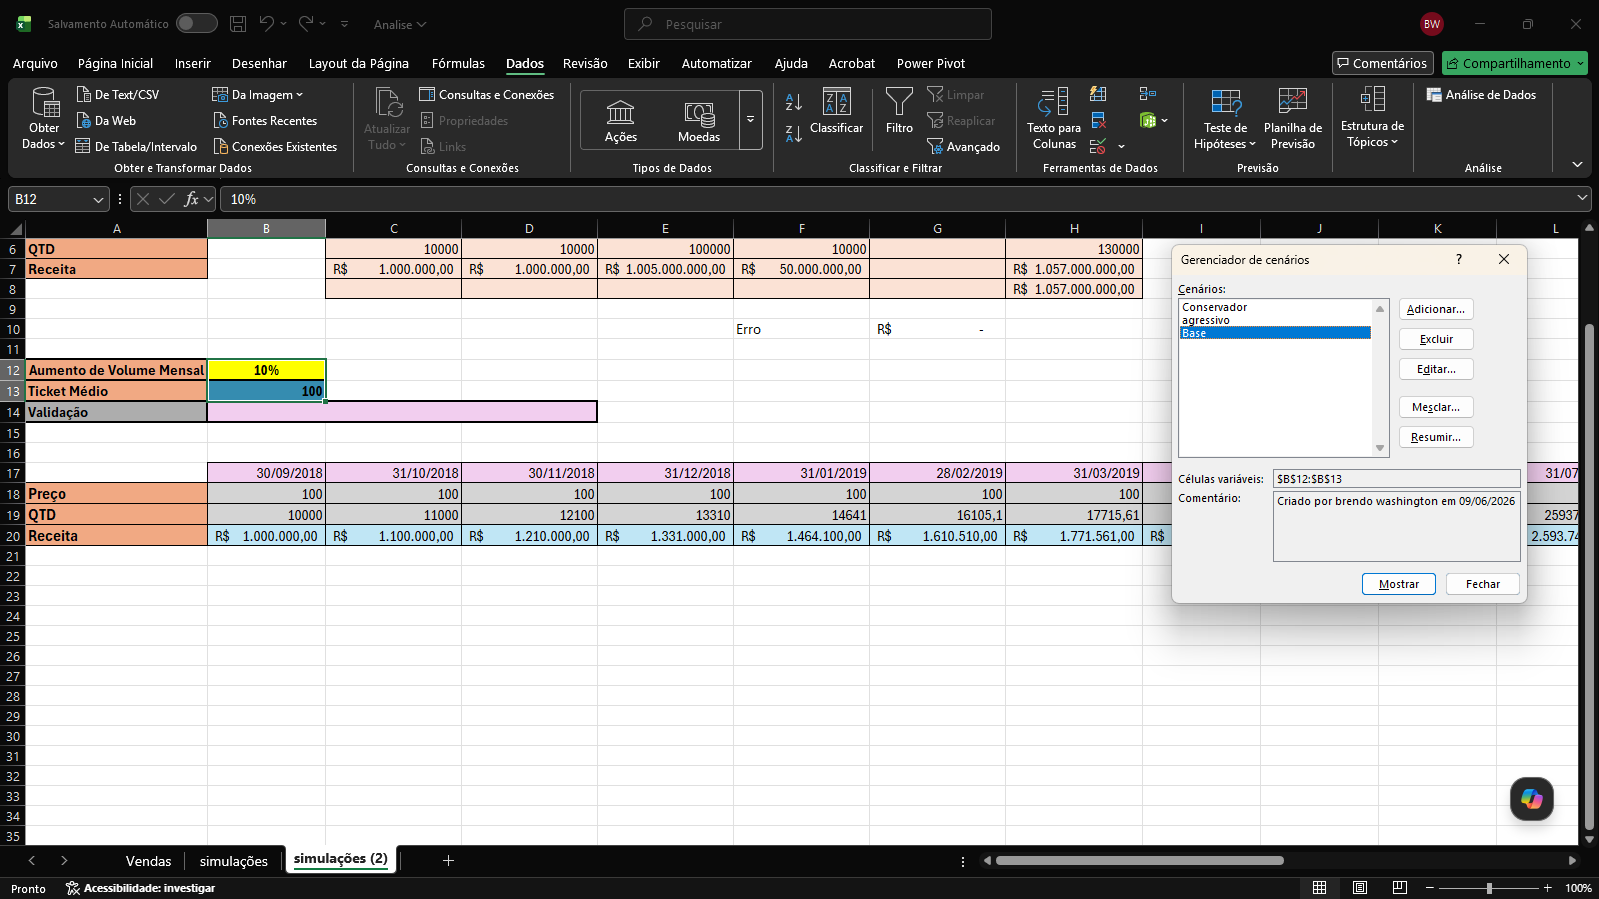Image resolution: width=1599 pixels, height=899 pixels.
Task: Switch to Página Inicial tab
Action: pos(115,63)
